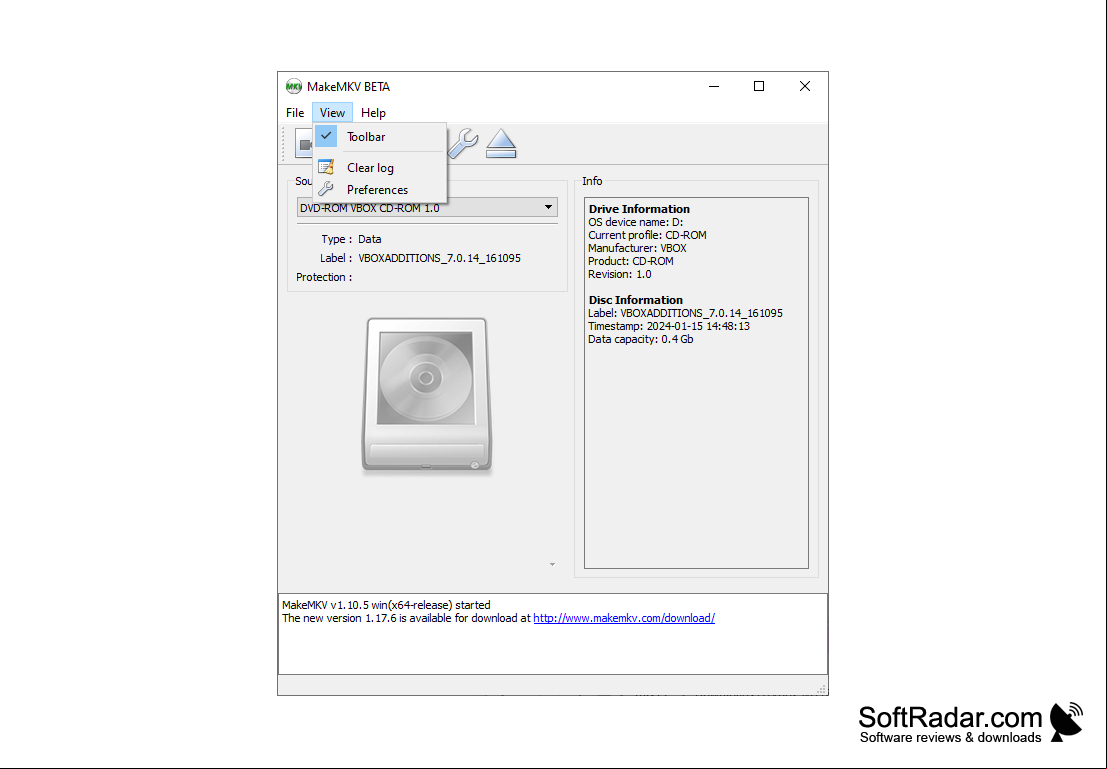Click the Timestamp 2024-01-15 14:48:13 line
Image resolution: width=1107 pixels, height=769 pixels.
669,326
